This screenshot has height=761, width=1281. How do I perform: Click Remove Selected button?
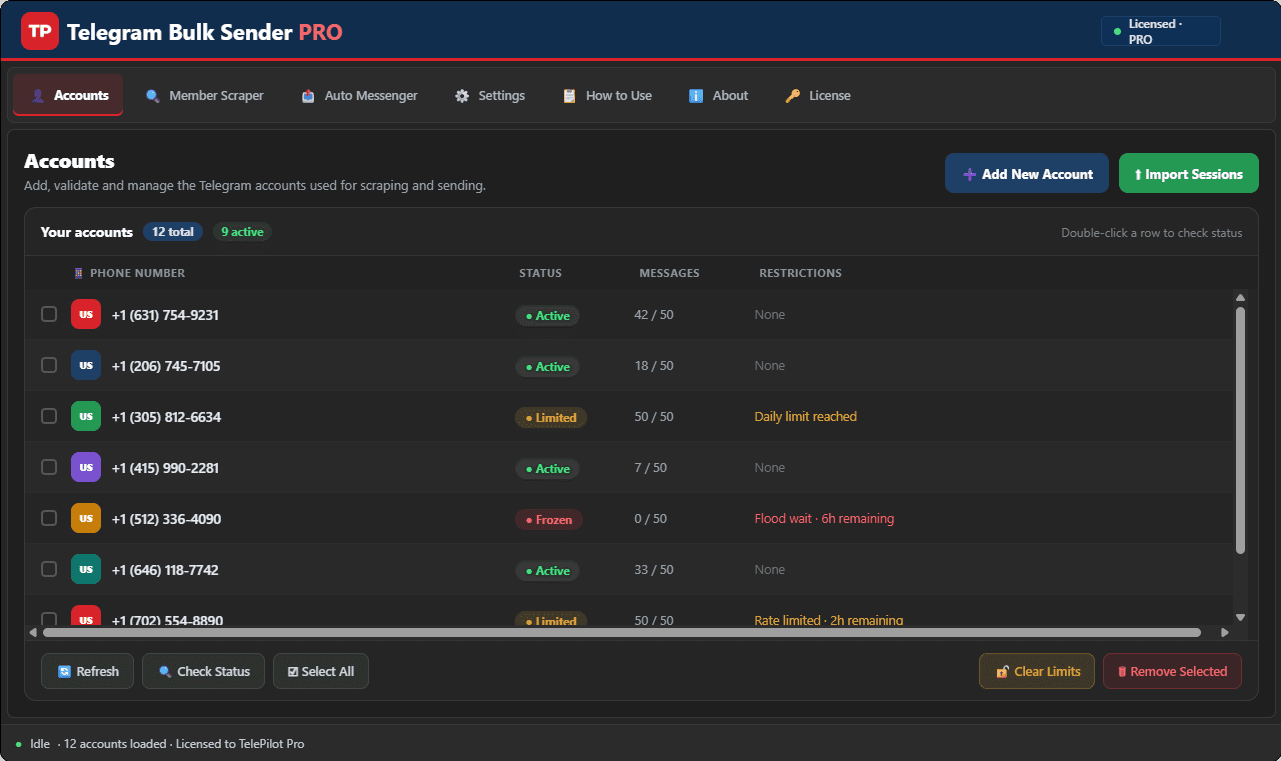pos(1172,671)
